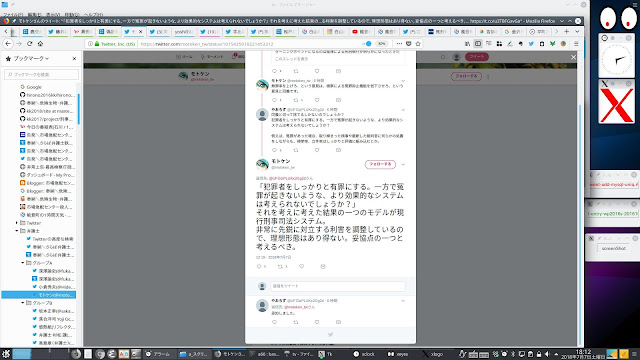Like the bottom reply tweet
The height and width of the screenshot is (360, 640).
[x=317, y=322]
